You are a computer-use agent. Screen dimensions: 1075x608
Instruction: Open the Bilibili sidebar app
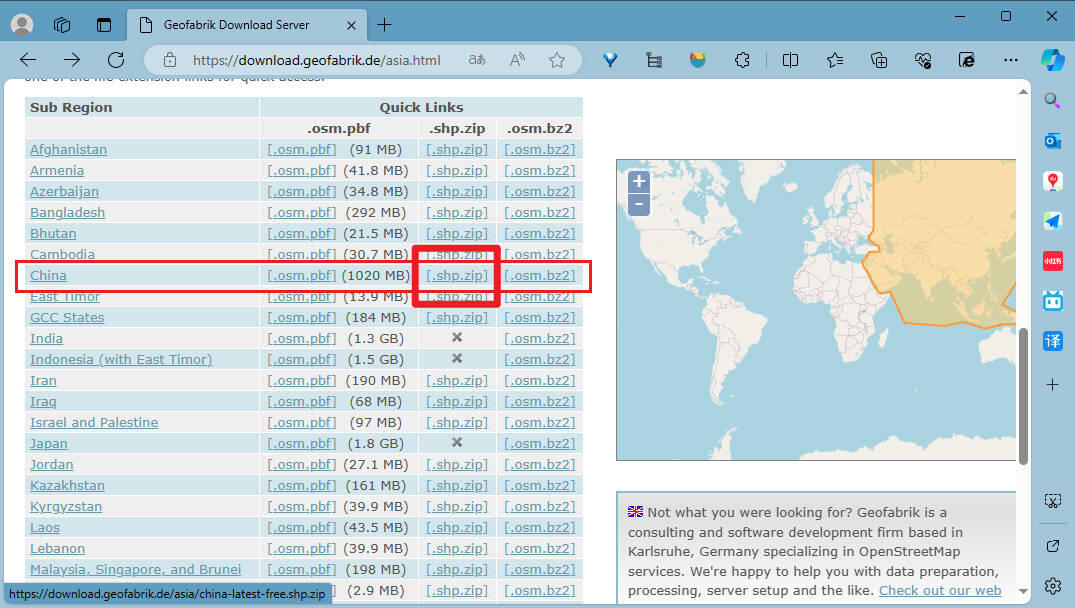[x=1052, y=301]
